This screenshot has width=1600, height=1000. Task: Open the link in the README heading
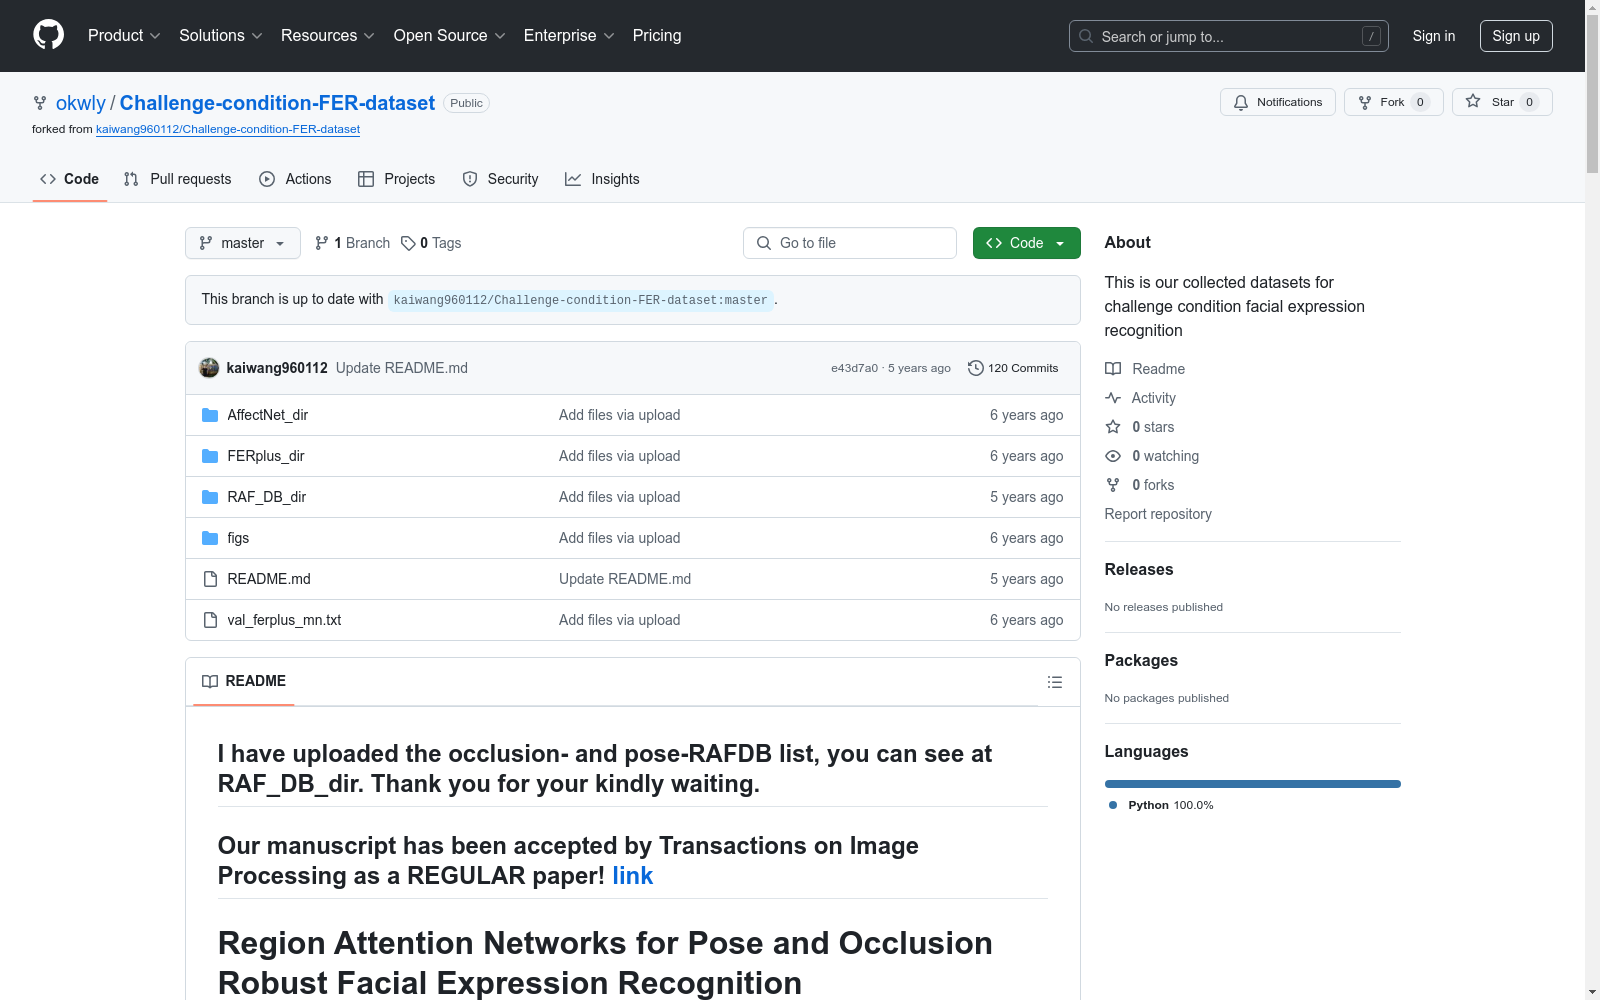pyautogui.click(x=633, y=876)
